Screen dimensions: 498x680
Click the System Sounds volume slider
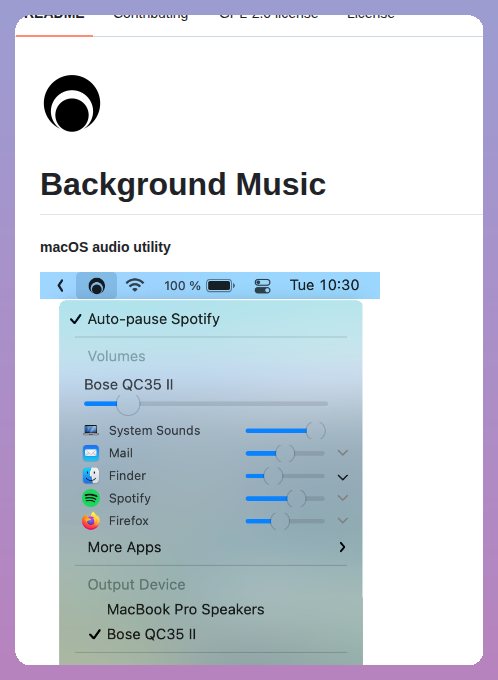point(285,430)
